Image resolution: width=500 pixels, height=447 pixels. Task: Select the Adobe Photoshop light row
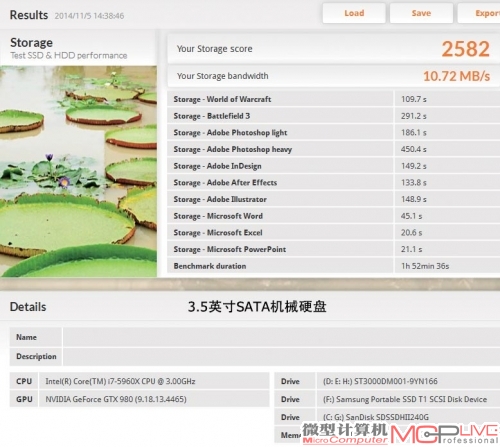[333, 132]
